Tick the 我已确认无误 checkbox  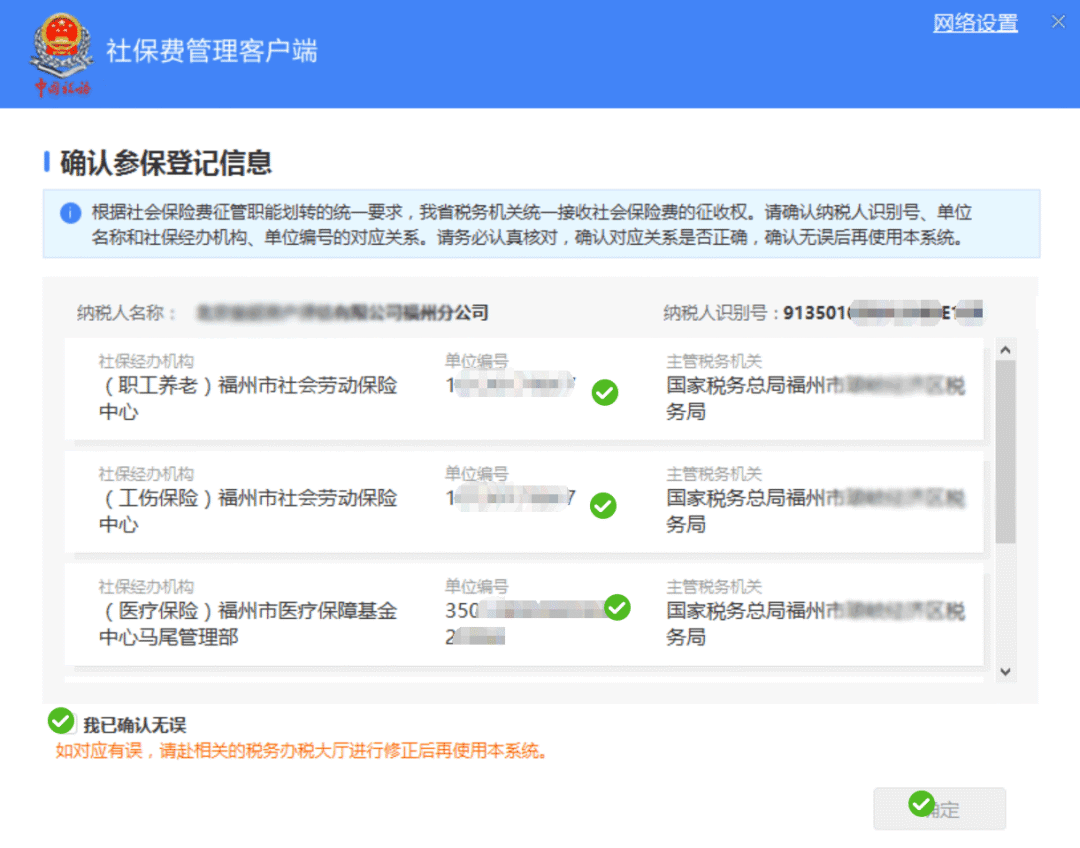click(x=61, y=721)
